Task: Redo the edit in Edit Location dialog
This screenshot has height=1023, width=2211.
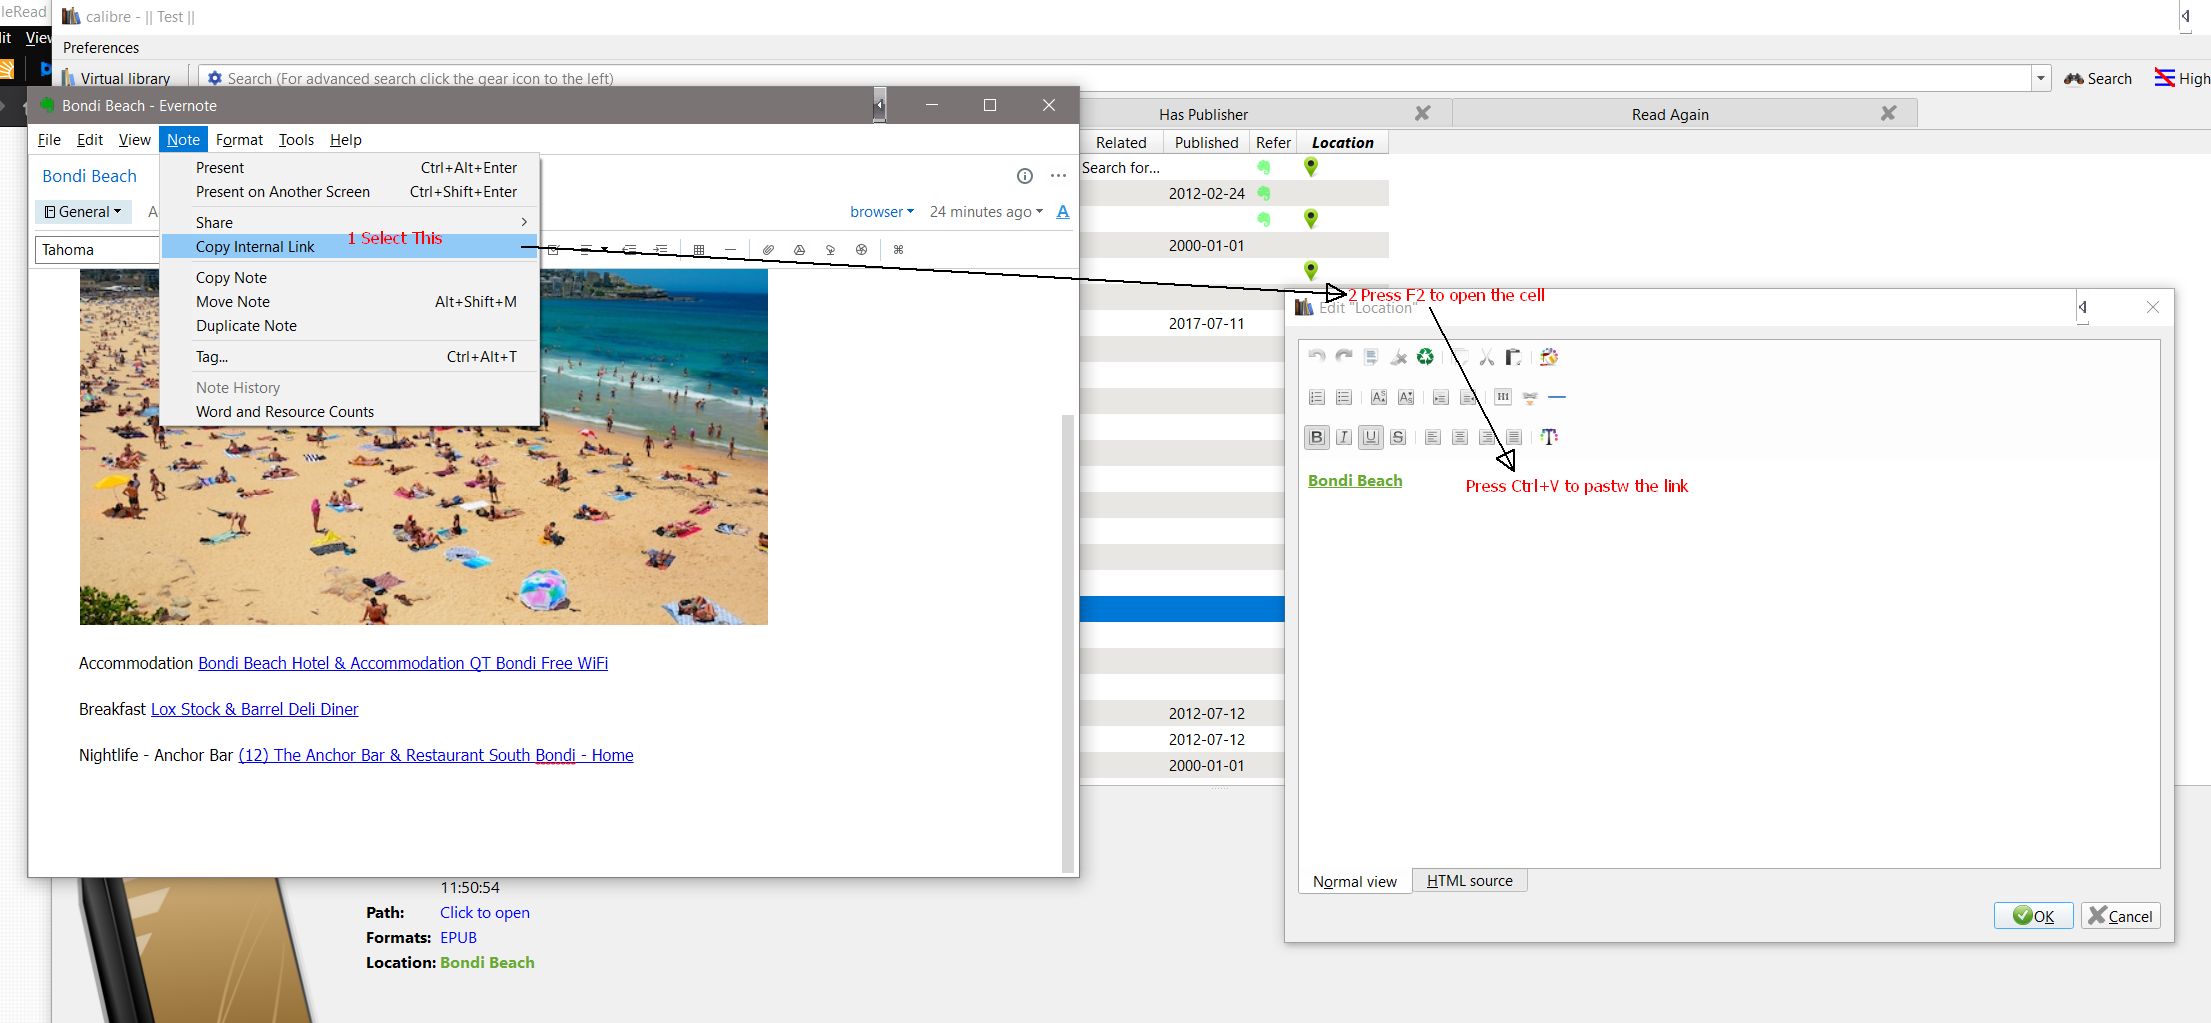Action: click(1343, 357)
